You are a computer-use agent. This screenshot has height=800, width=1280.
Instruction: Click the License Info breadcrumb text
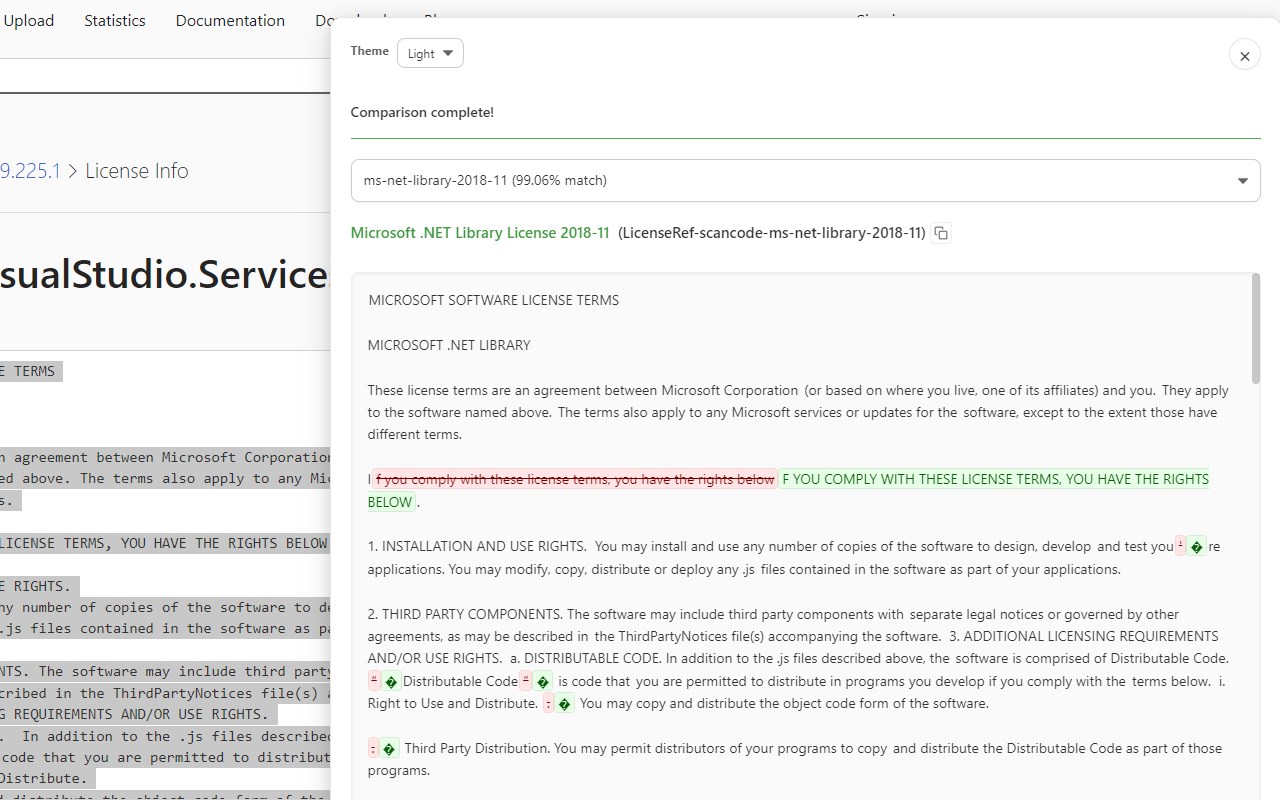coord(136,171)
